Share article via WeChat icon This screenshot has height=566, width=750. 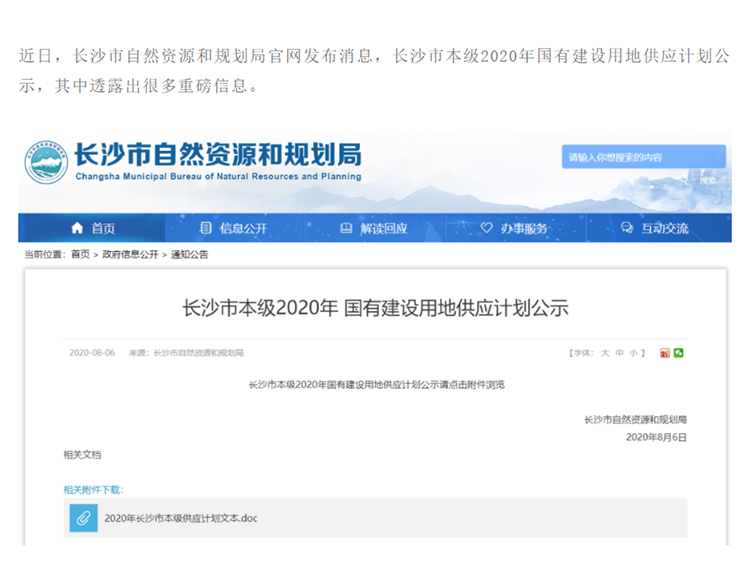(x=679, y=353)
